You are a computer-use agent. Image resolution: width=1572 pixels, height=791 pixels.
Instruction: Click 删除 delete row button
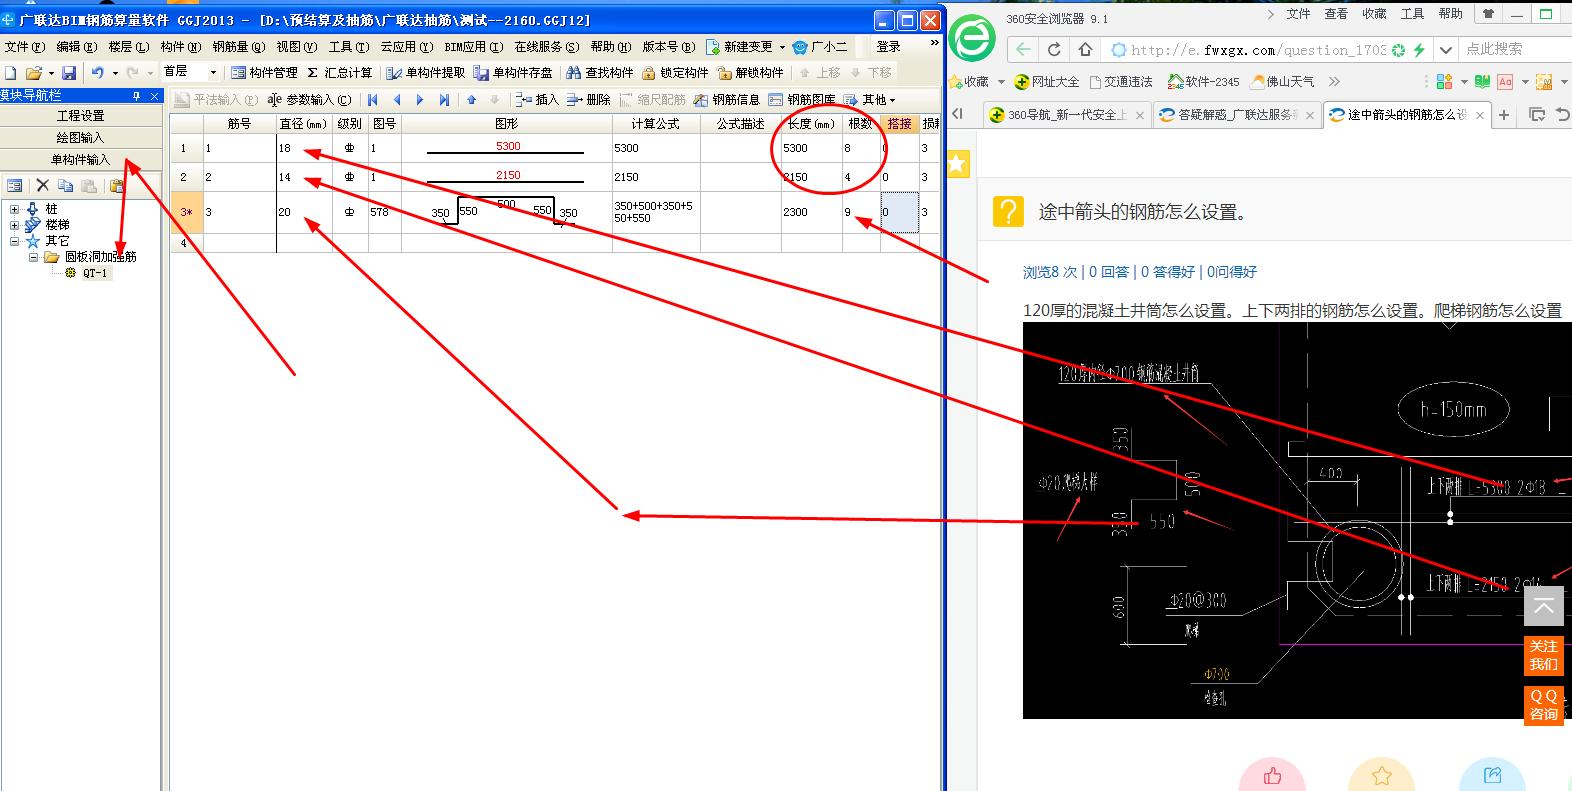click(588, 100)
